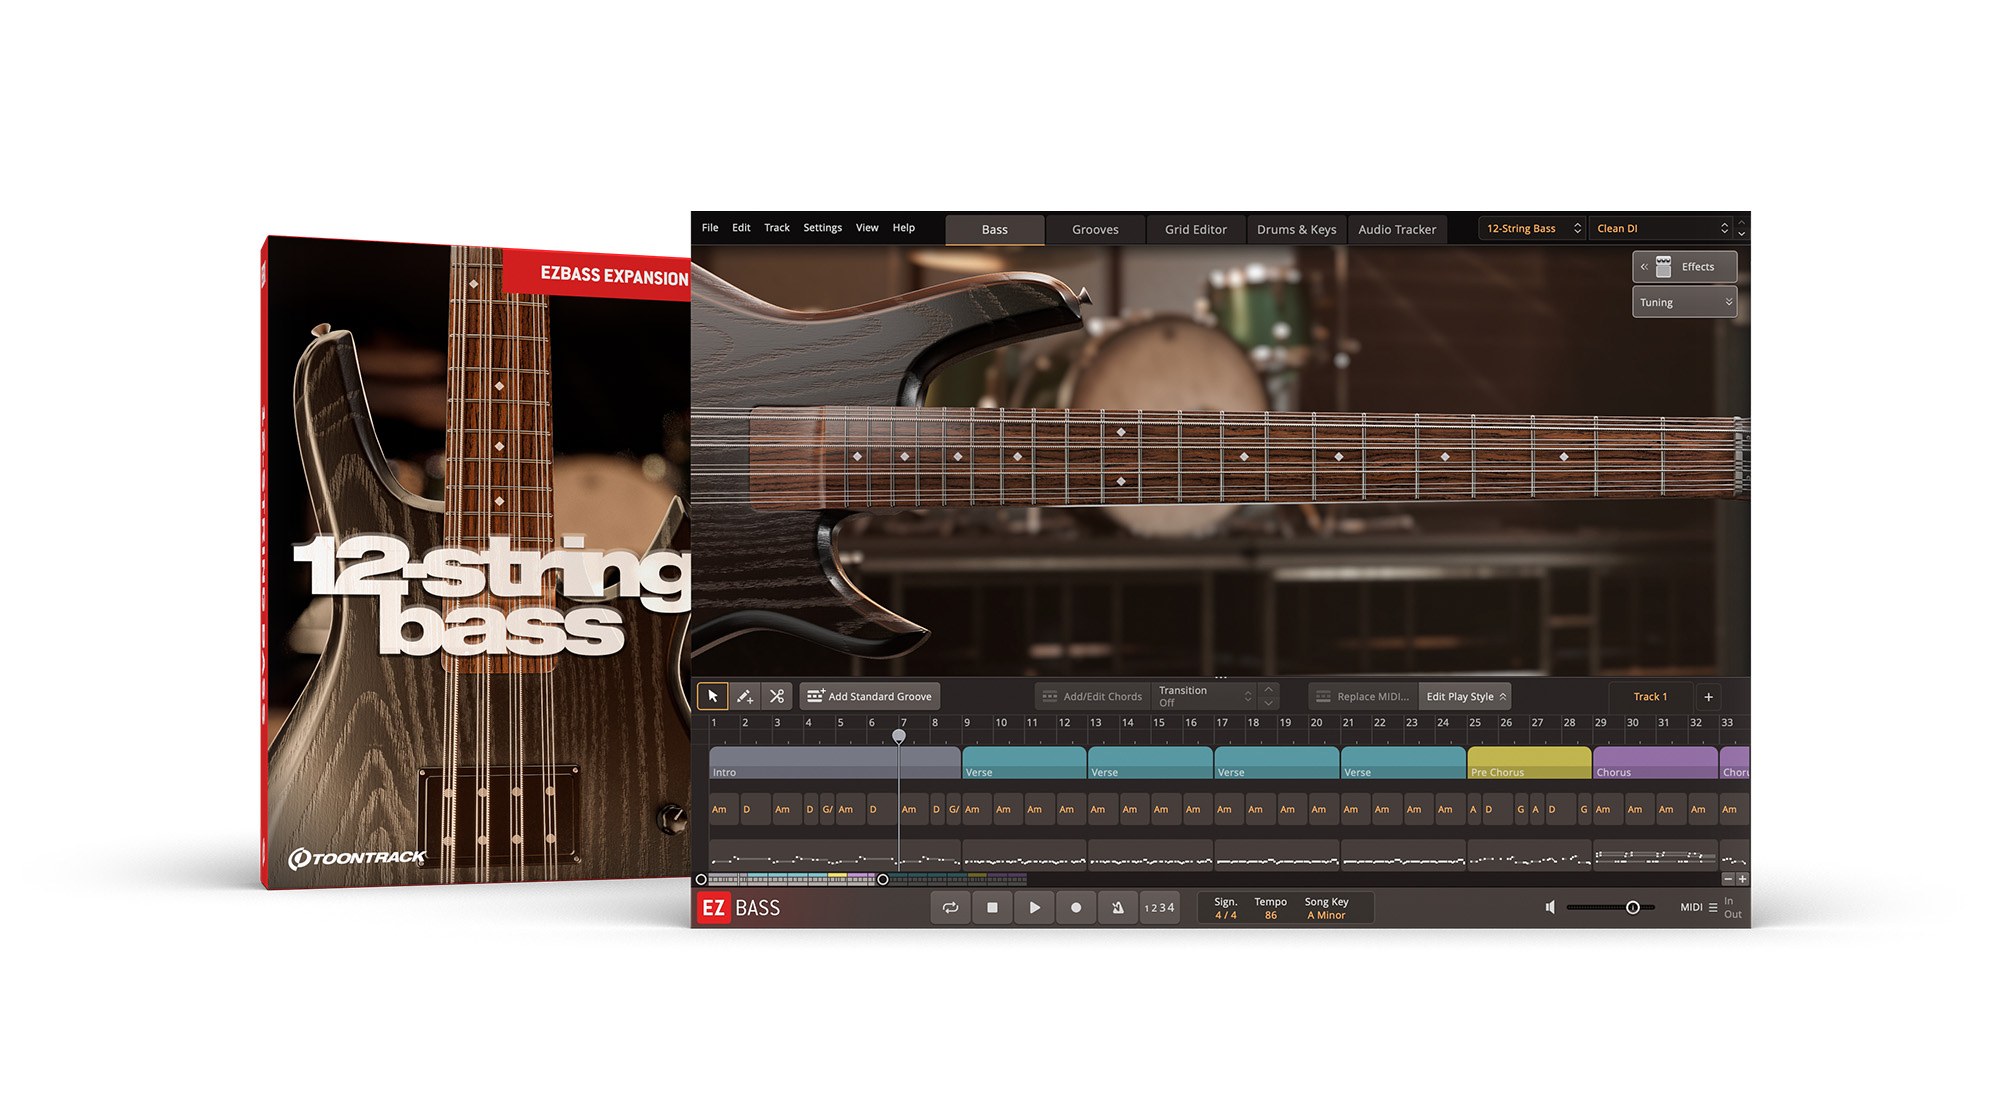Click the Record button
The width and height of the screenshot is (2000, 1117).
pos(1076,908)
